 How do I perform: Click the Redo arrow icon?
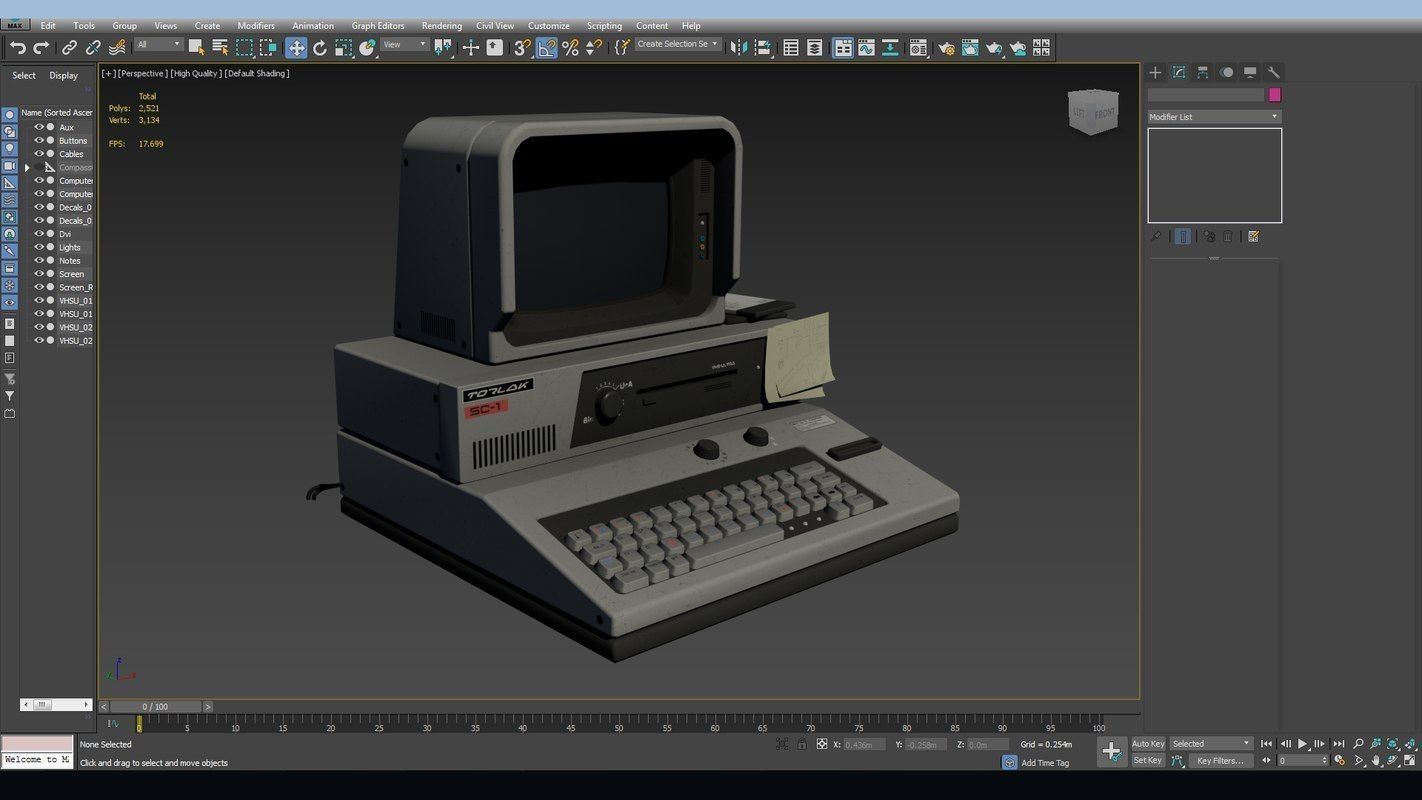point(41,47)
